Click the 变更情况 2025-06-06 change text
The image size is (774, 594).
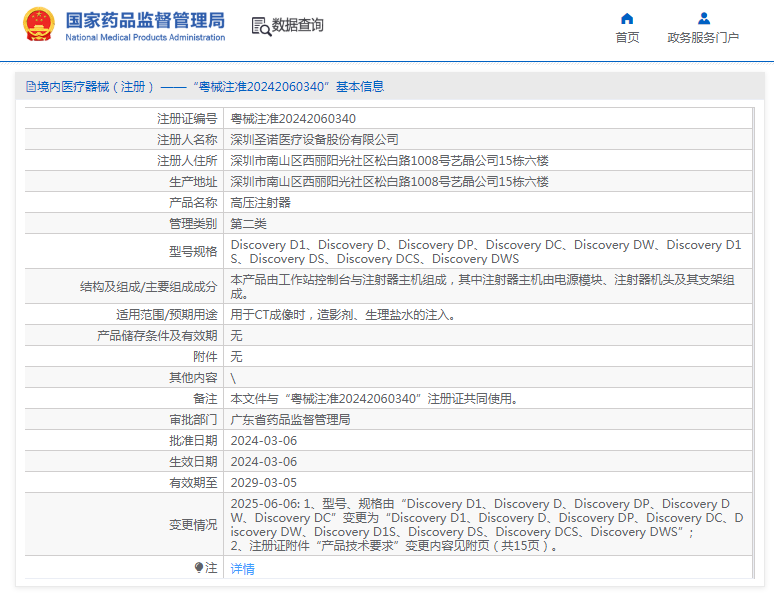487,524
